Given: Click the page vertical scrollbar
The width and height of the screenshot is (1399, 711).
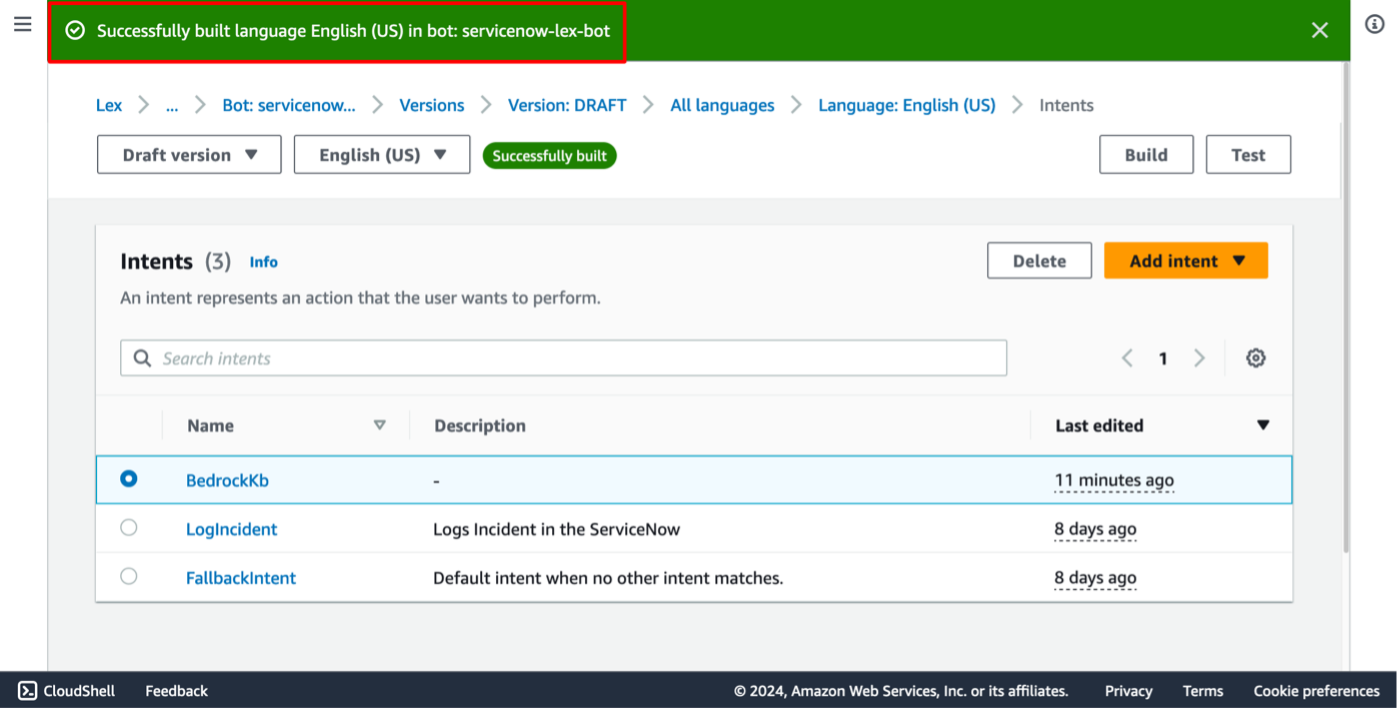Looking at the screenshot, I should click(x=1346, y=305).
